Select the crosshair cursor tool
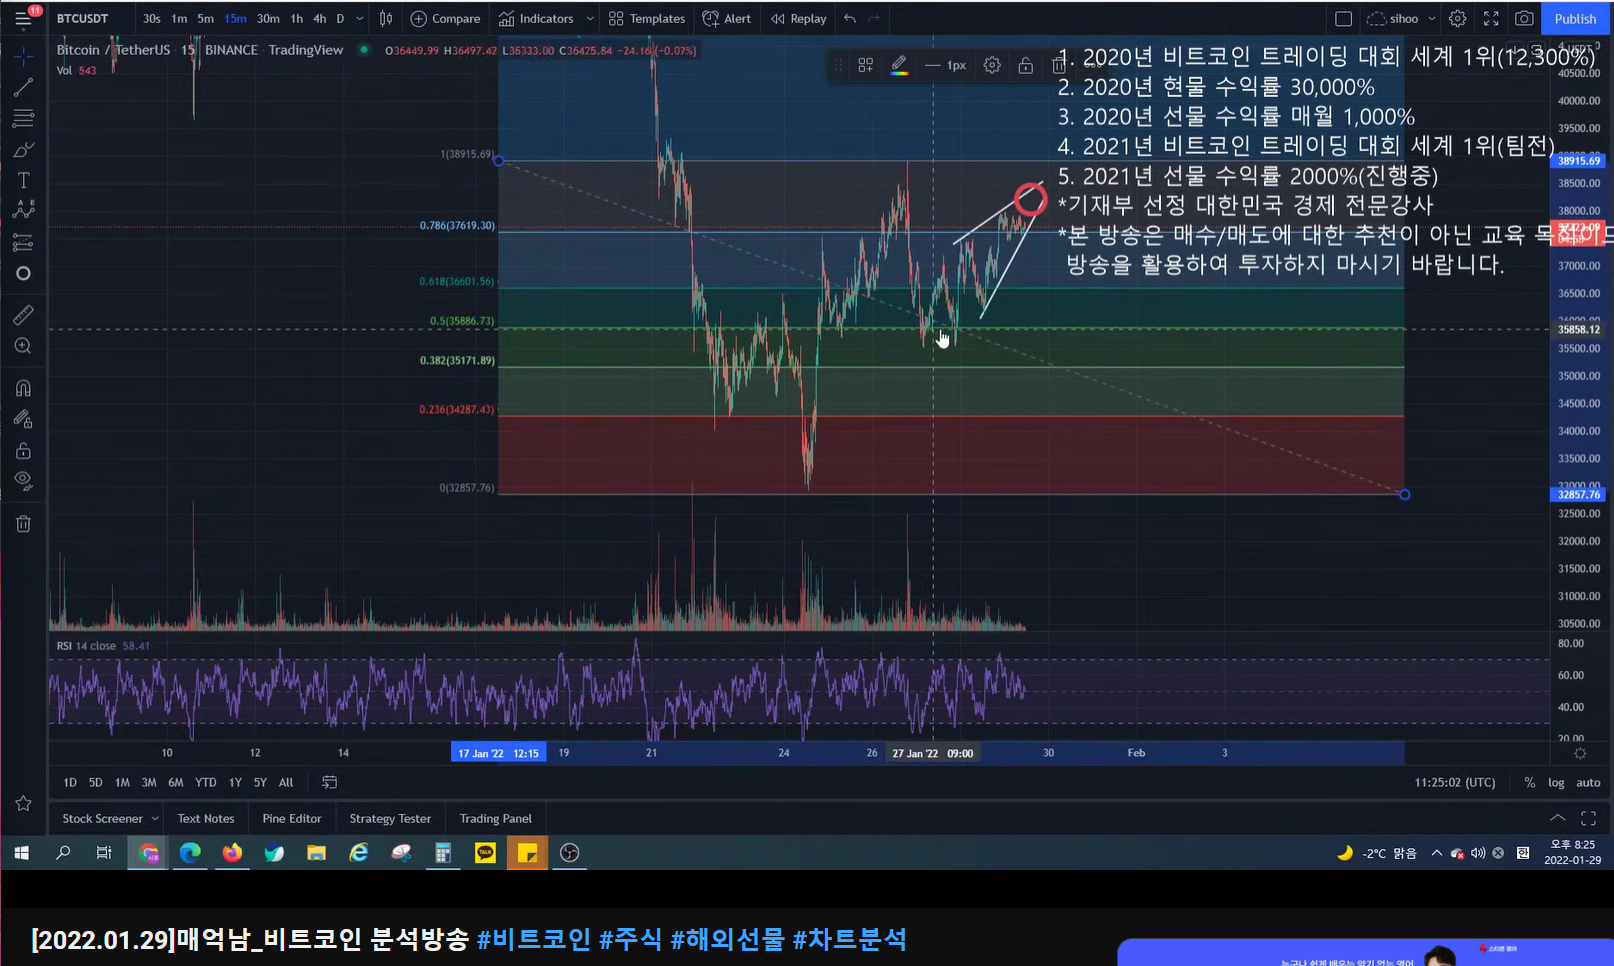The height and width of the screenshot is (966, 1614). (x=23, y=55)
